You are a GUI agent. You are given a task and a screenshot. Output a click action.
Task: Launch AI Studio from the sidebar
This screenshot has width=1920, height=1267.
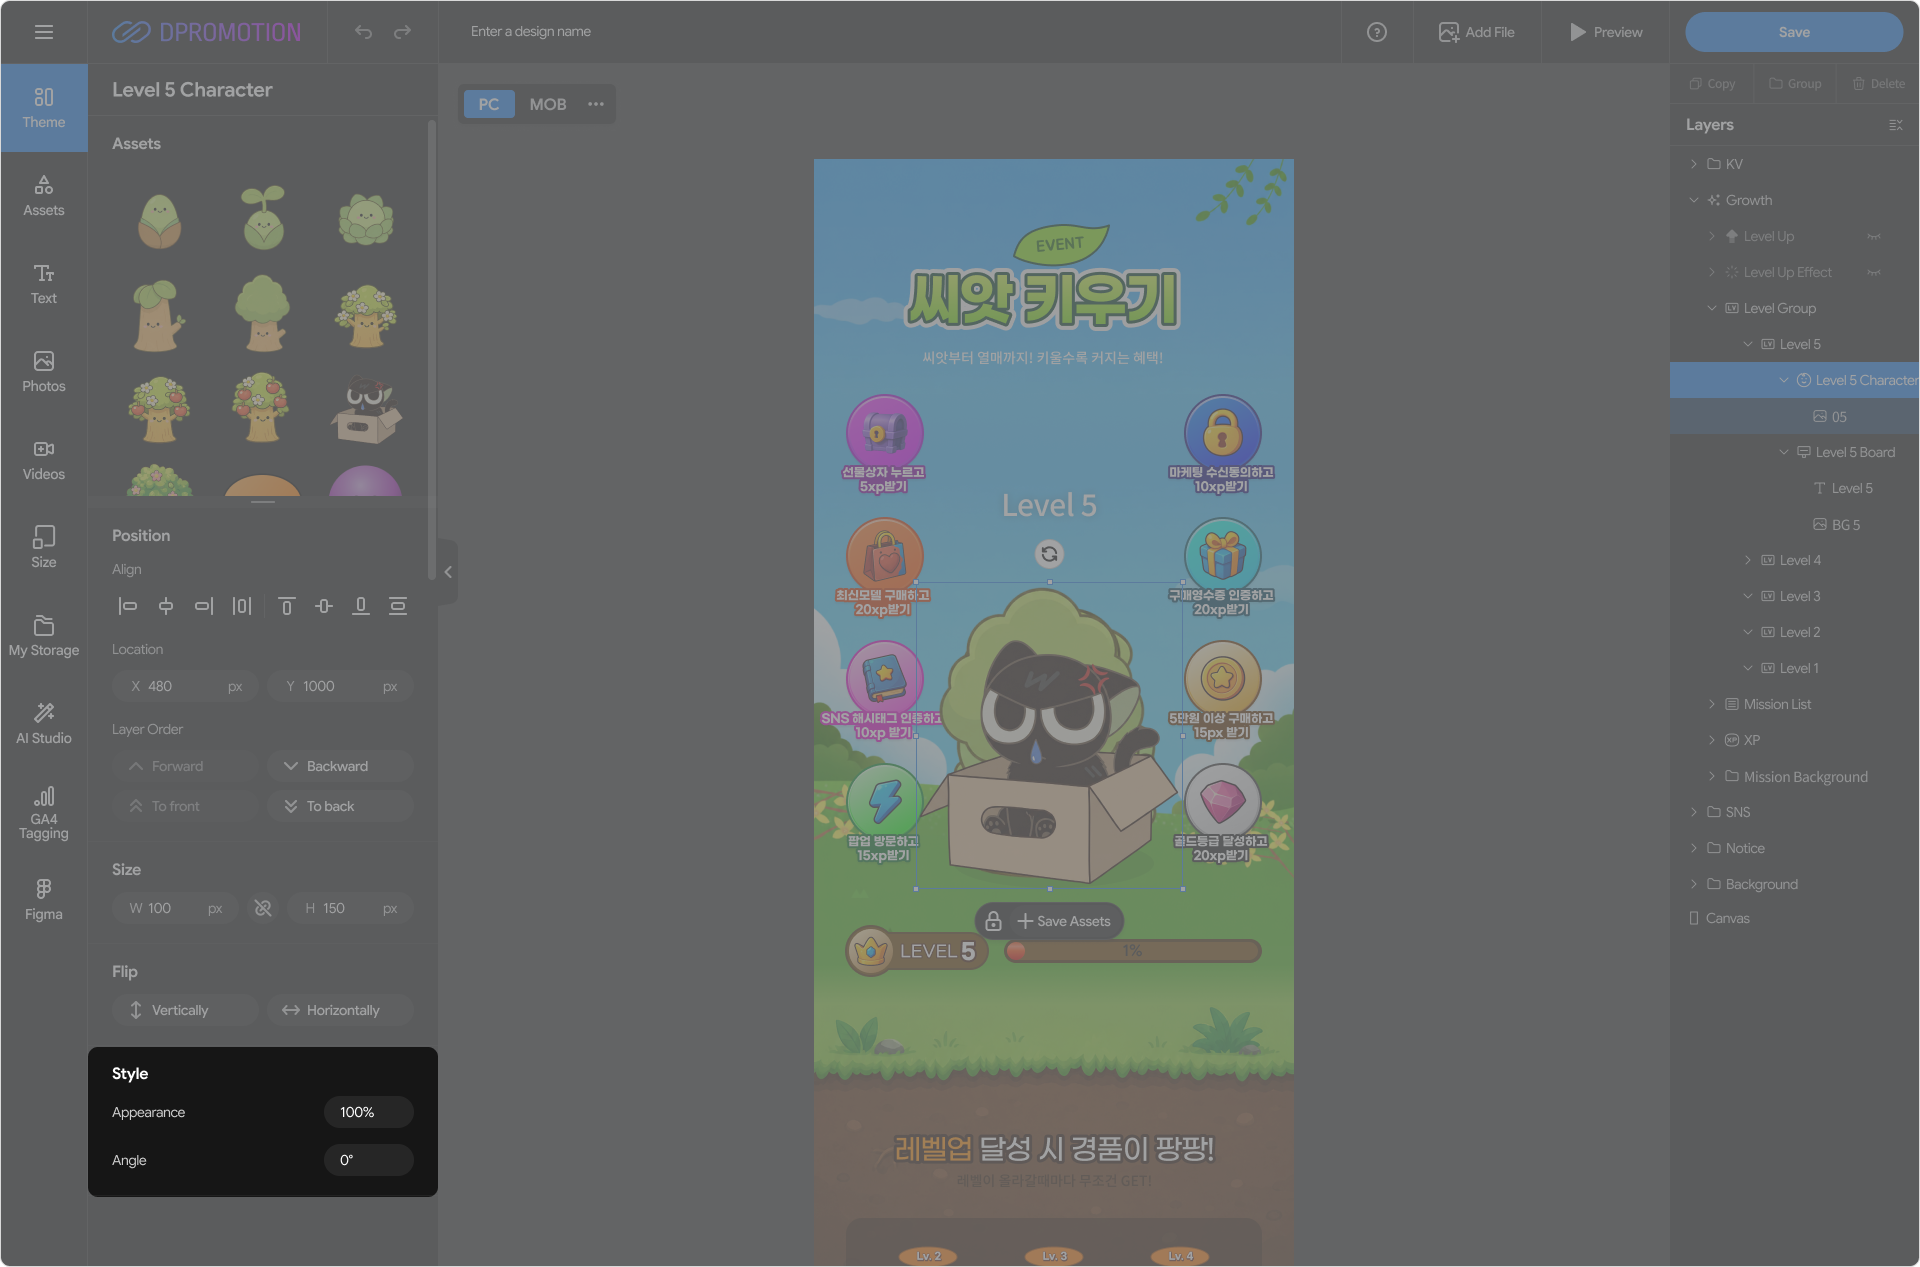click(x=44, y=724)
